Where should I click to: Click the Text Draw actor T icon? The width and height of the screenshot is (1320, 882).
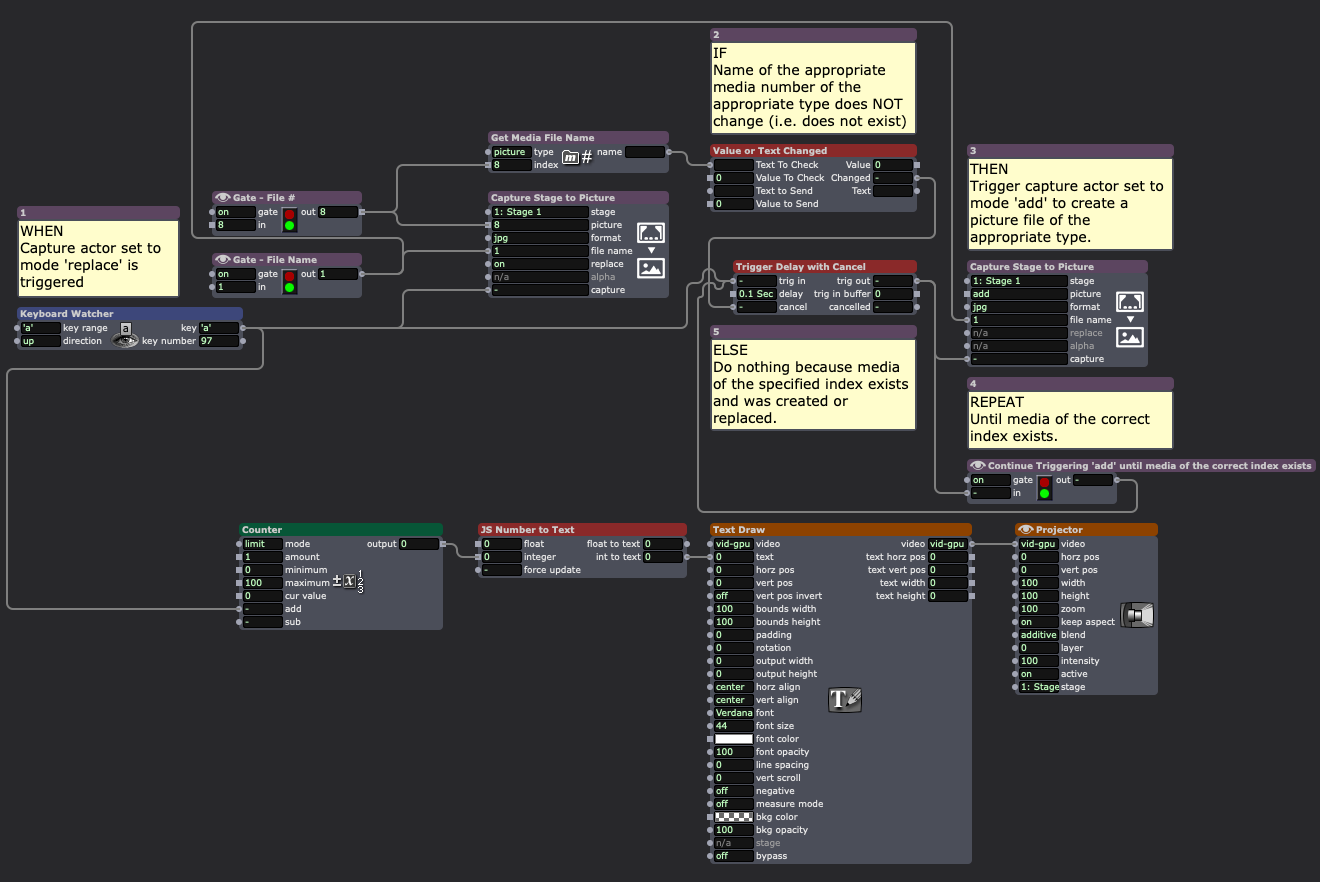[845, 700]
